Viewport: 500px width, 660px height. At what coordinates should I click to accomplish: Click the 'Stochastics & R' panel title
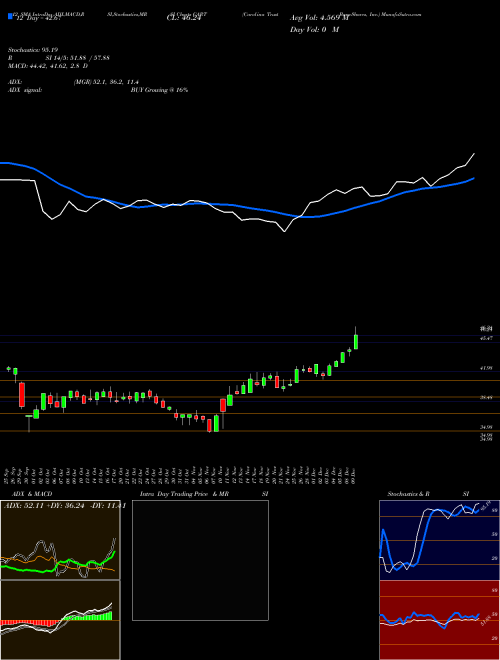[x=408, y=494]
